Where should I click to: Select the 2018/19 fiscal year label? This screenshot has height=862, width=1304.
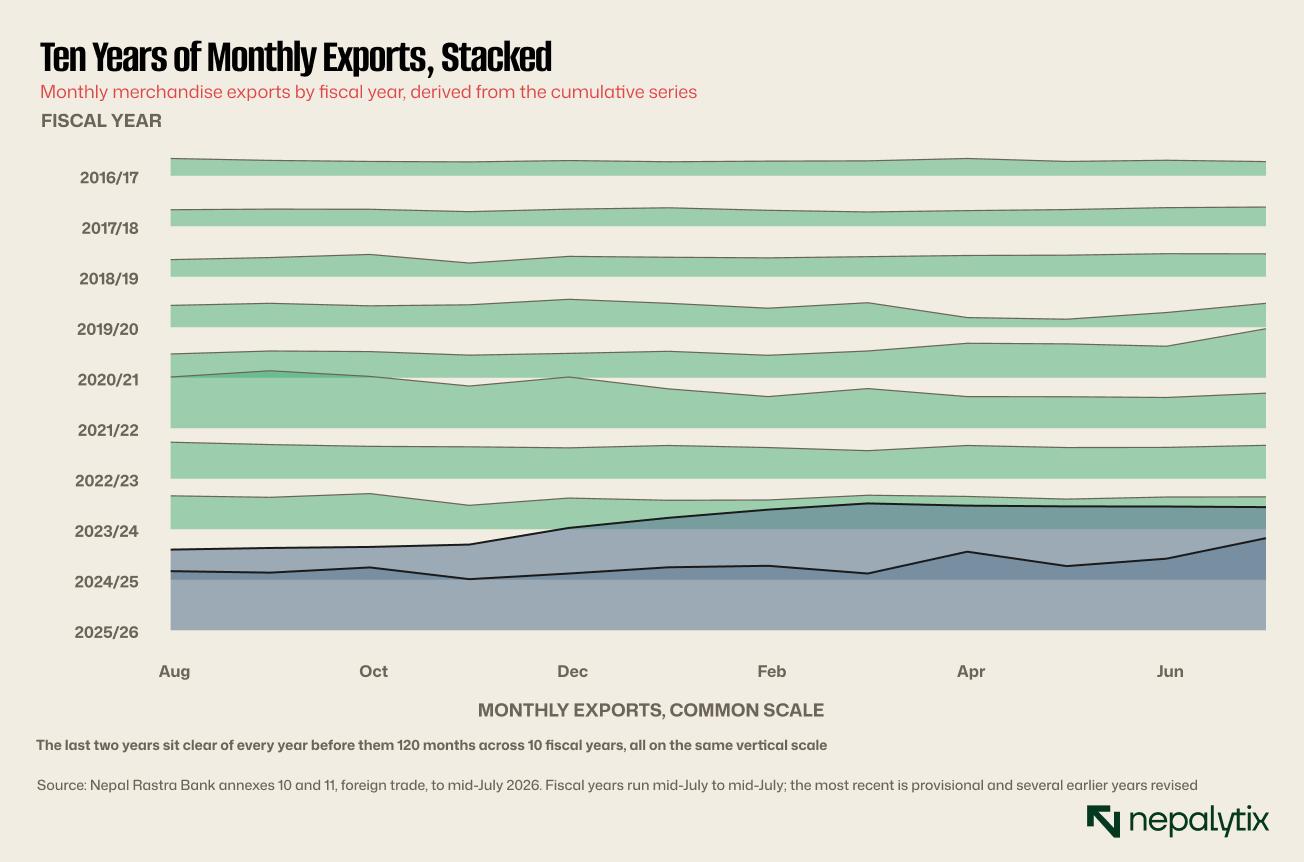pos(109,279)
